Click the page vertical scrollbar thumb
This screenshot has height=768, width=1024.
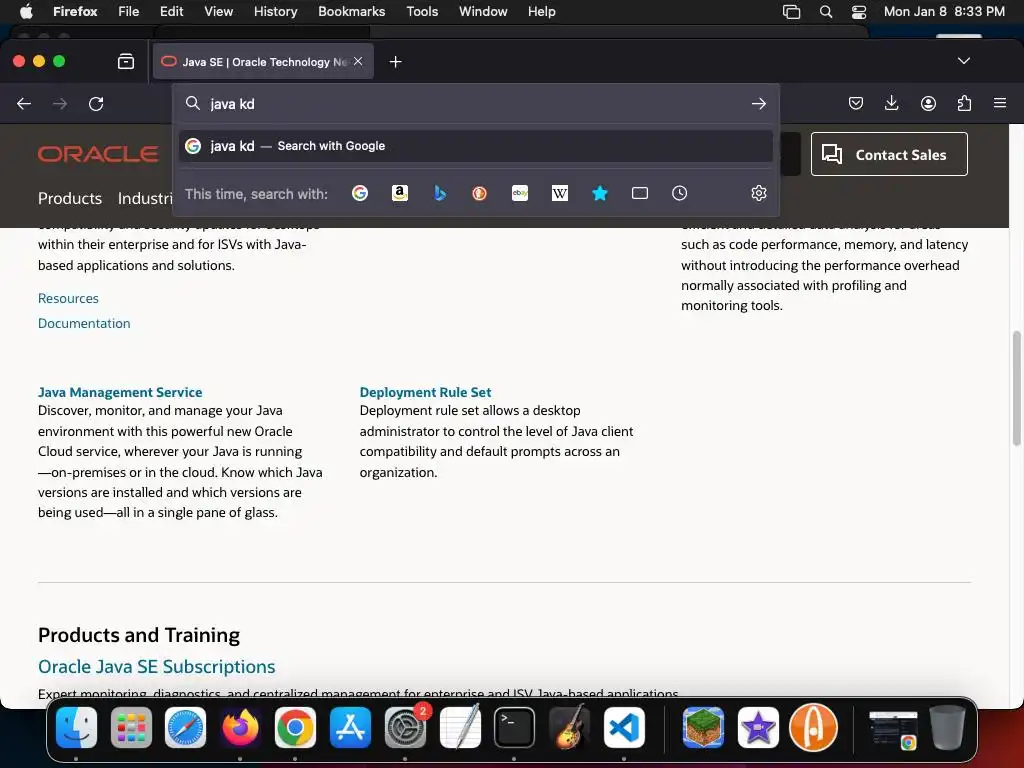1016,389
